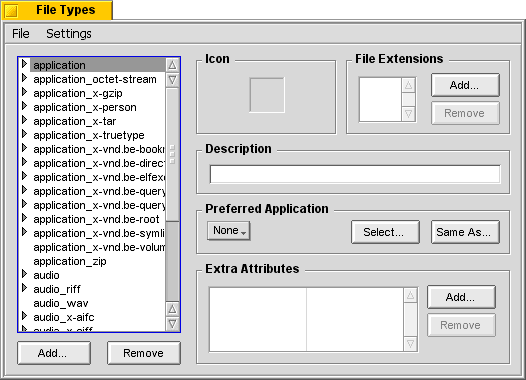526x380 pixels.
Task: Click Add button below type list
Action: [54, 353]
